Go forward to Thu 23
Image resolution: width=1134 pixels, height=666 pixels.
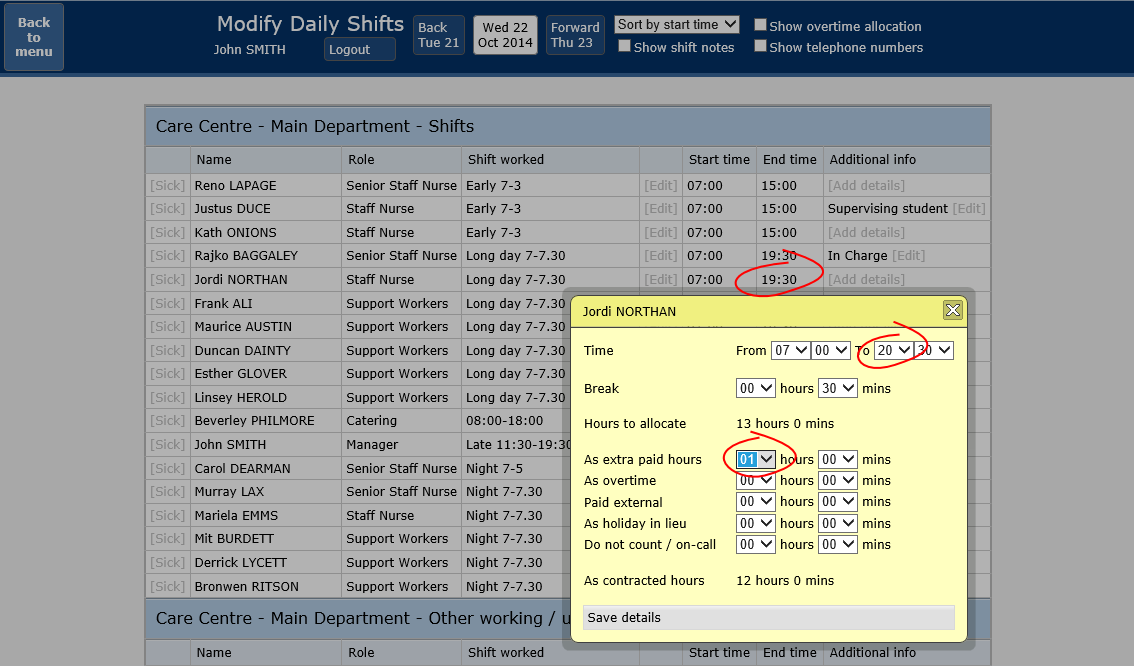[x=575, y=35]
